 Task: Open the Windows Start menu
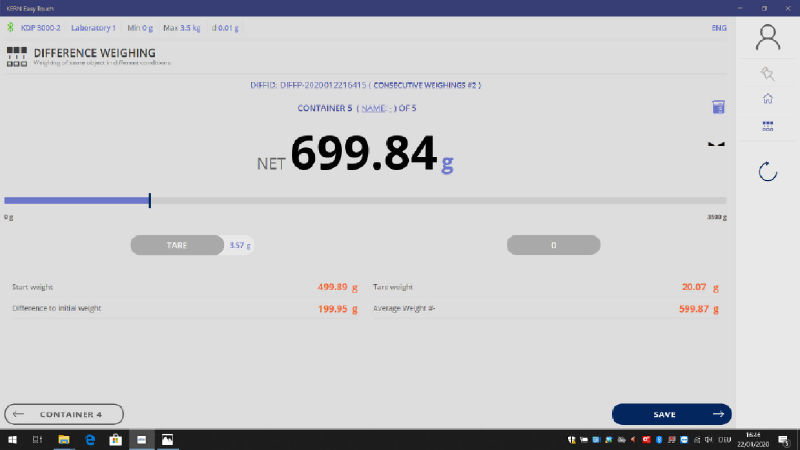(11, 439)
